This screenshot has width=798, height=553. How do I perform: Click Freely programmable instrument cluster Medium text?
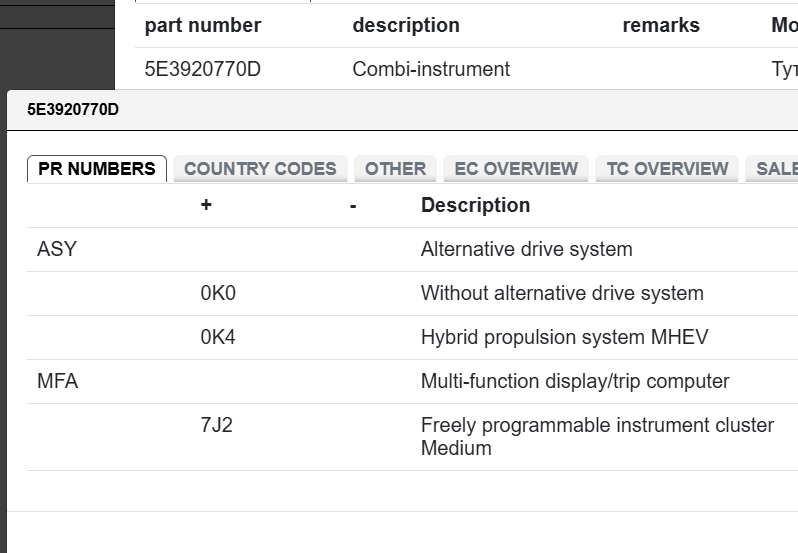(x=597, y=436)
